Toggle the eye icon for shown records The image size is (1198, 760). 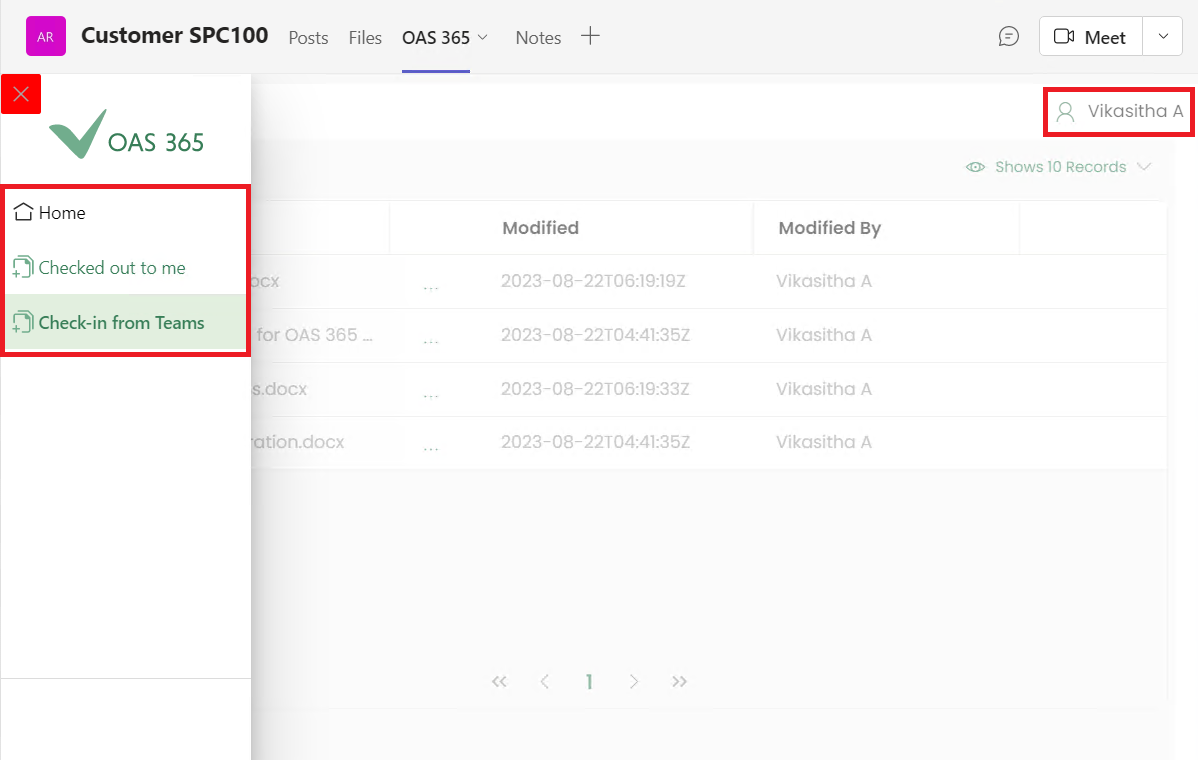point(975,167)
